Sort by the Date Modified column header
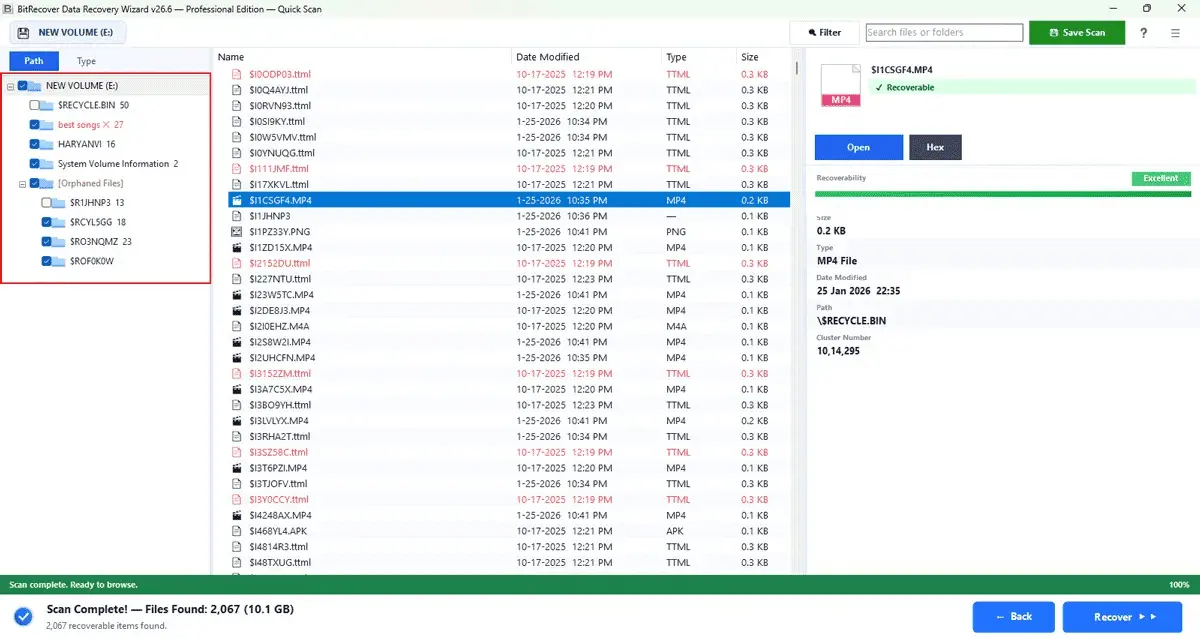The height and width of the screenshot is (639, 1200). (x=586, y=57)
